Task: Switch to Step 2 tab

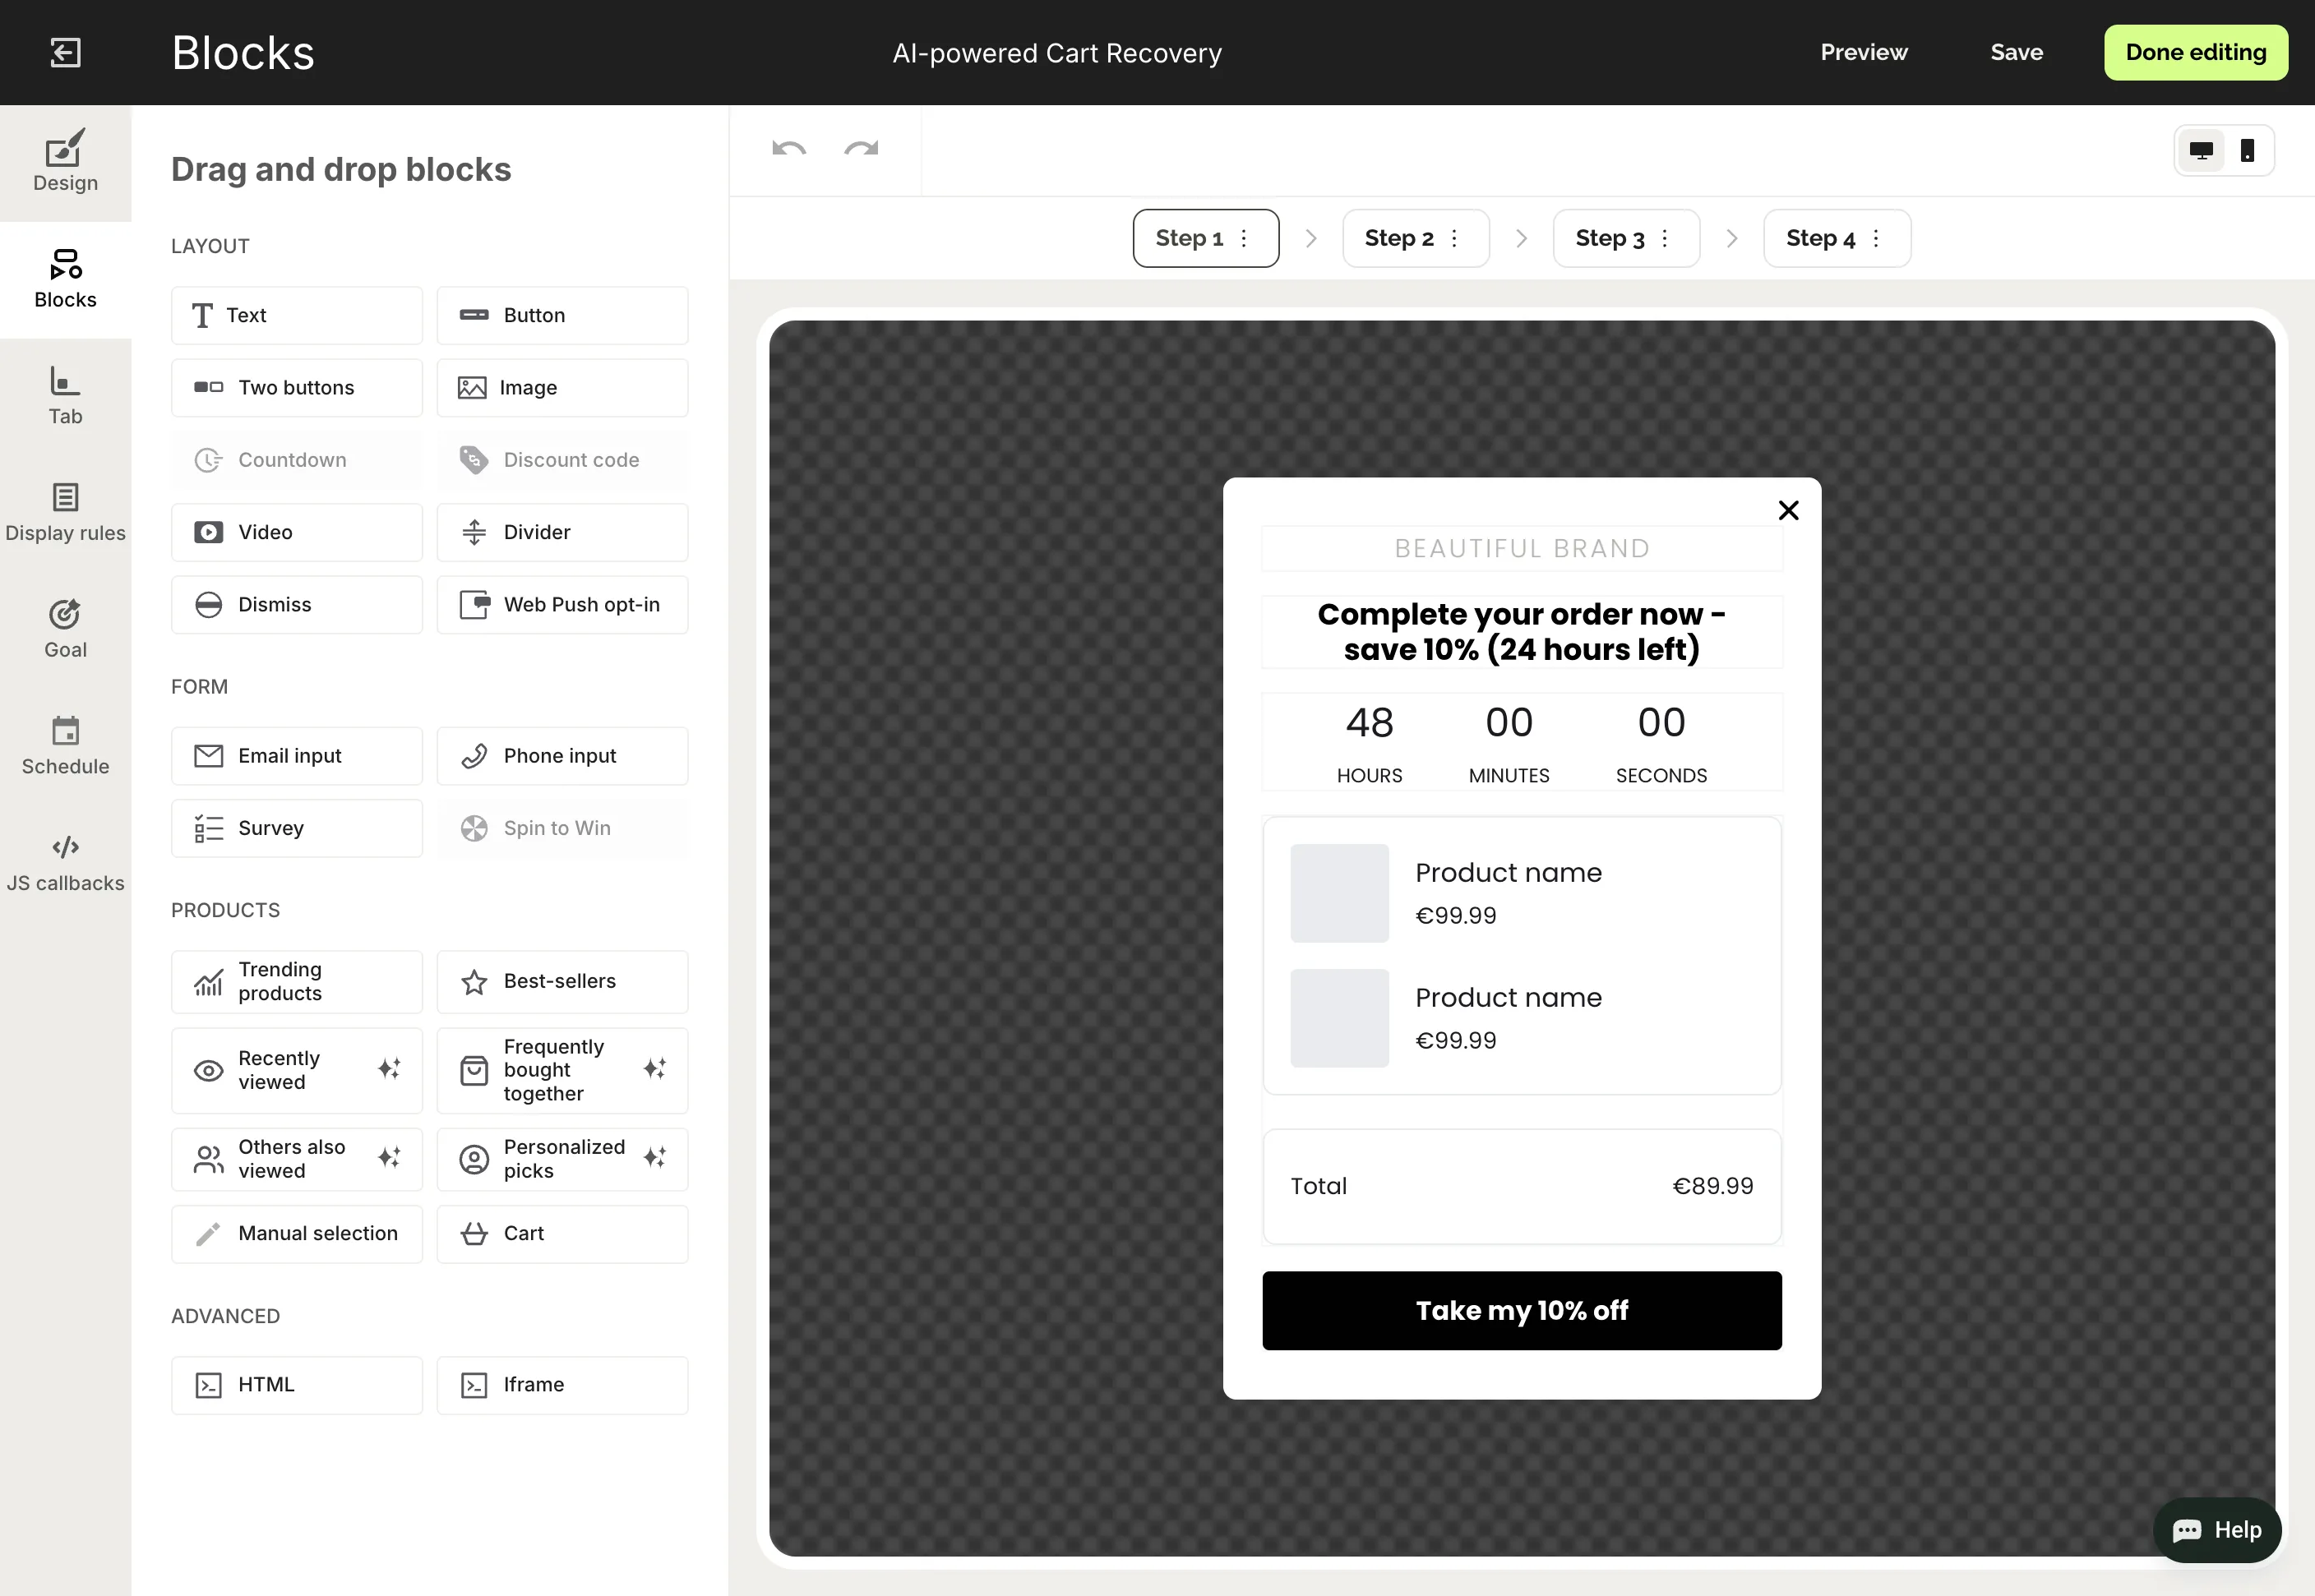Action: click(1398, 239)
